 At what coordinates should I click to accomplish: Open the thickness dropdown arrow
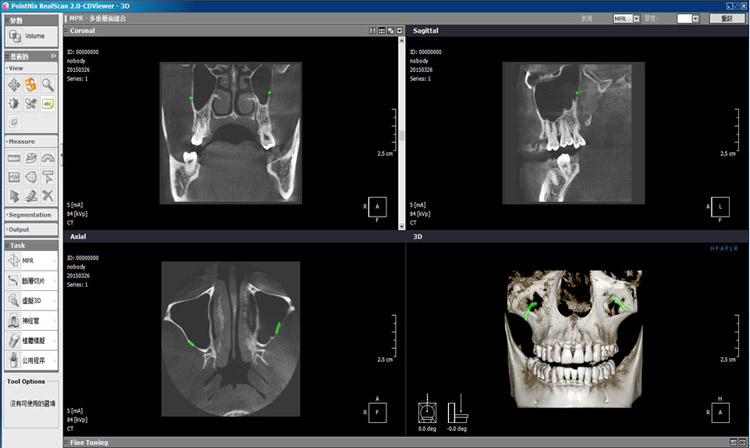(695, 19)
